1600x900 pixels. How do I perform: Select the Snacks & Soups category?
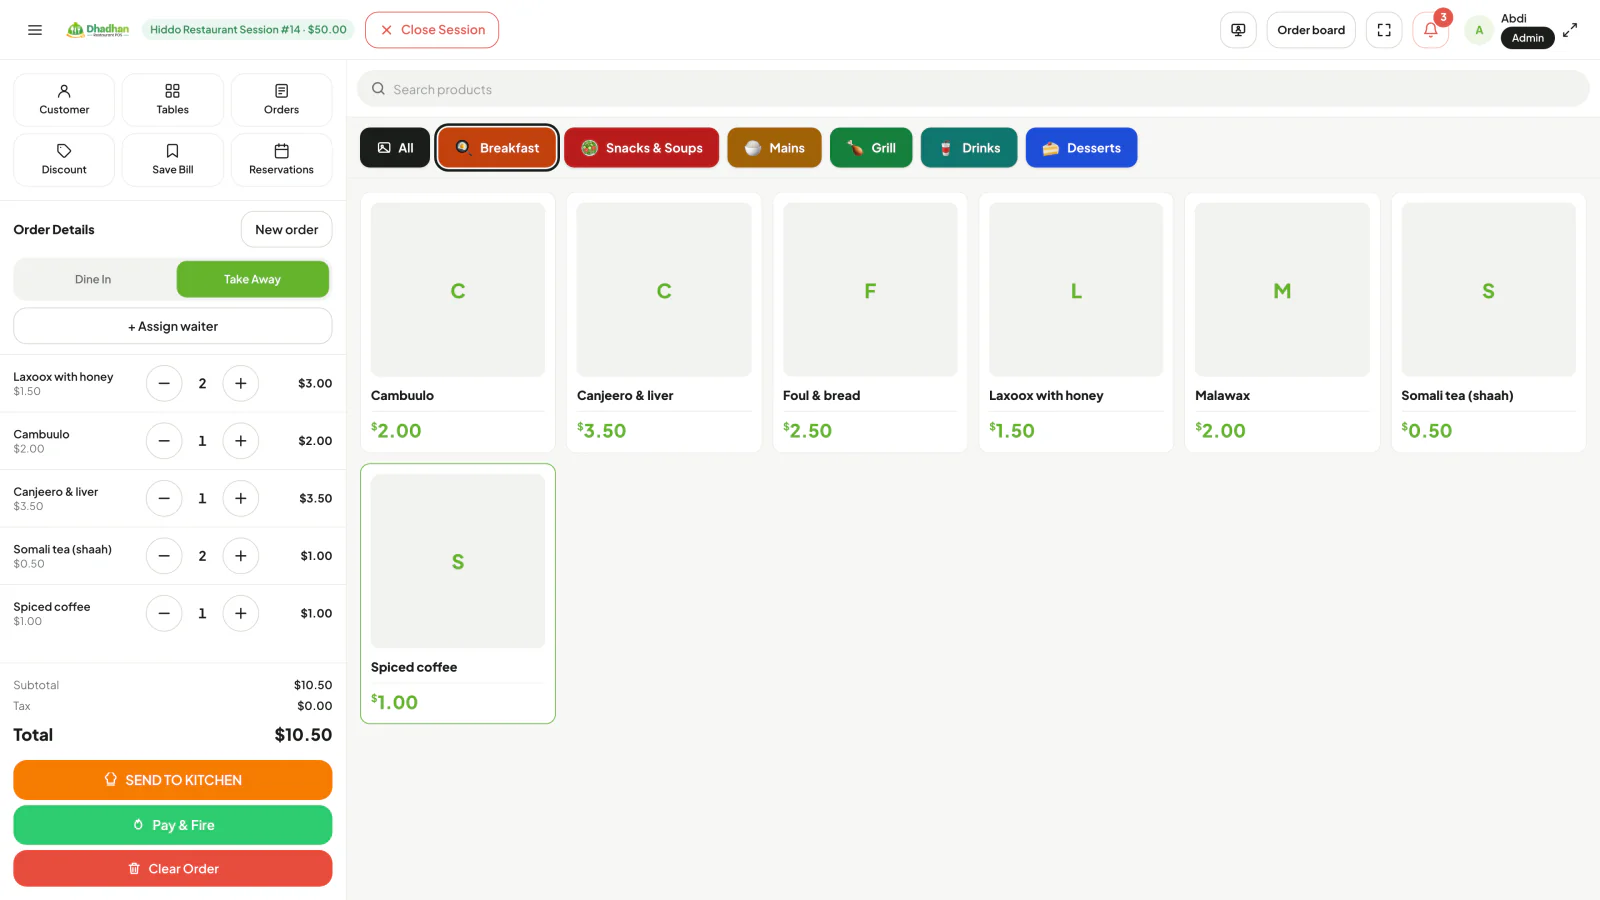click(642, 148)
